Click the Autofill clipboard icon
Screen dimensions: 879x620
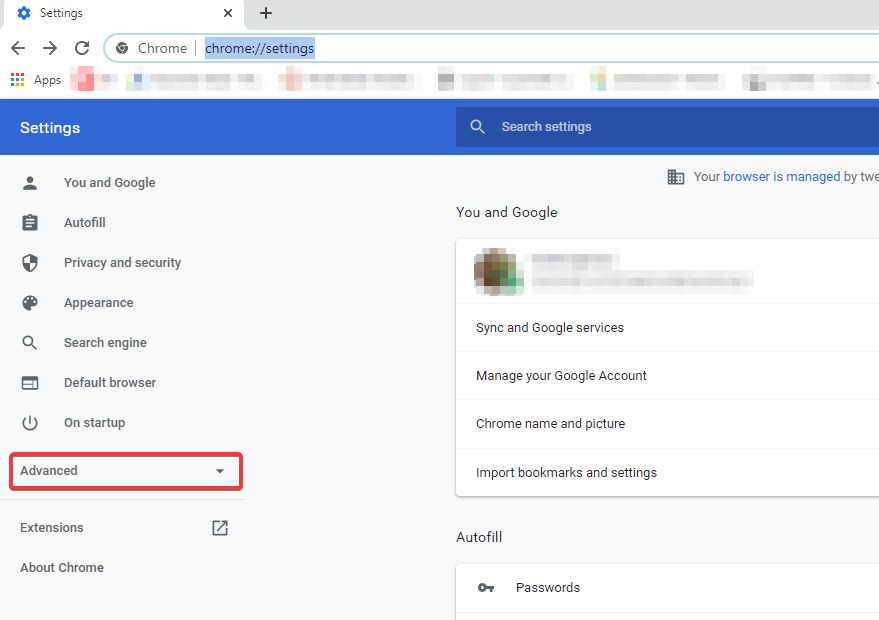pos(30,222)
